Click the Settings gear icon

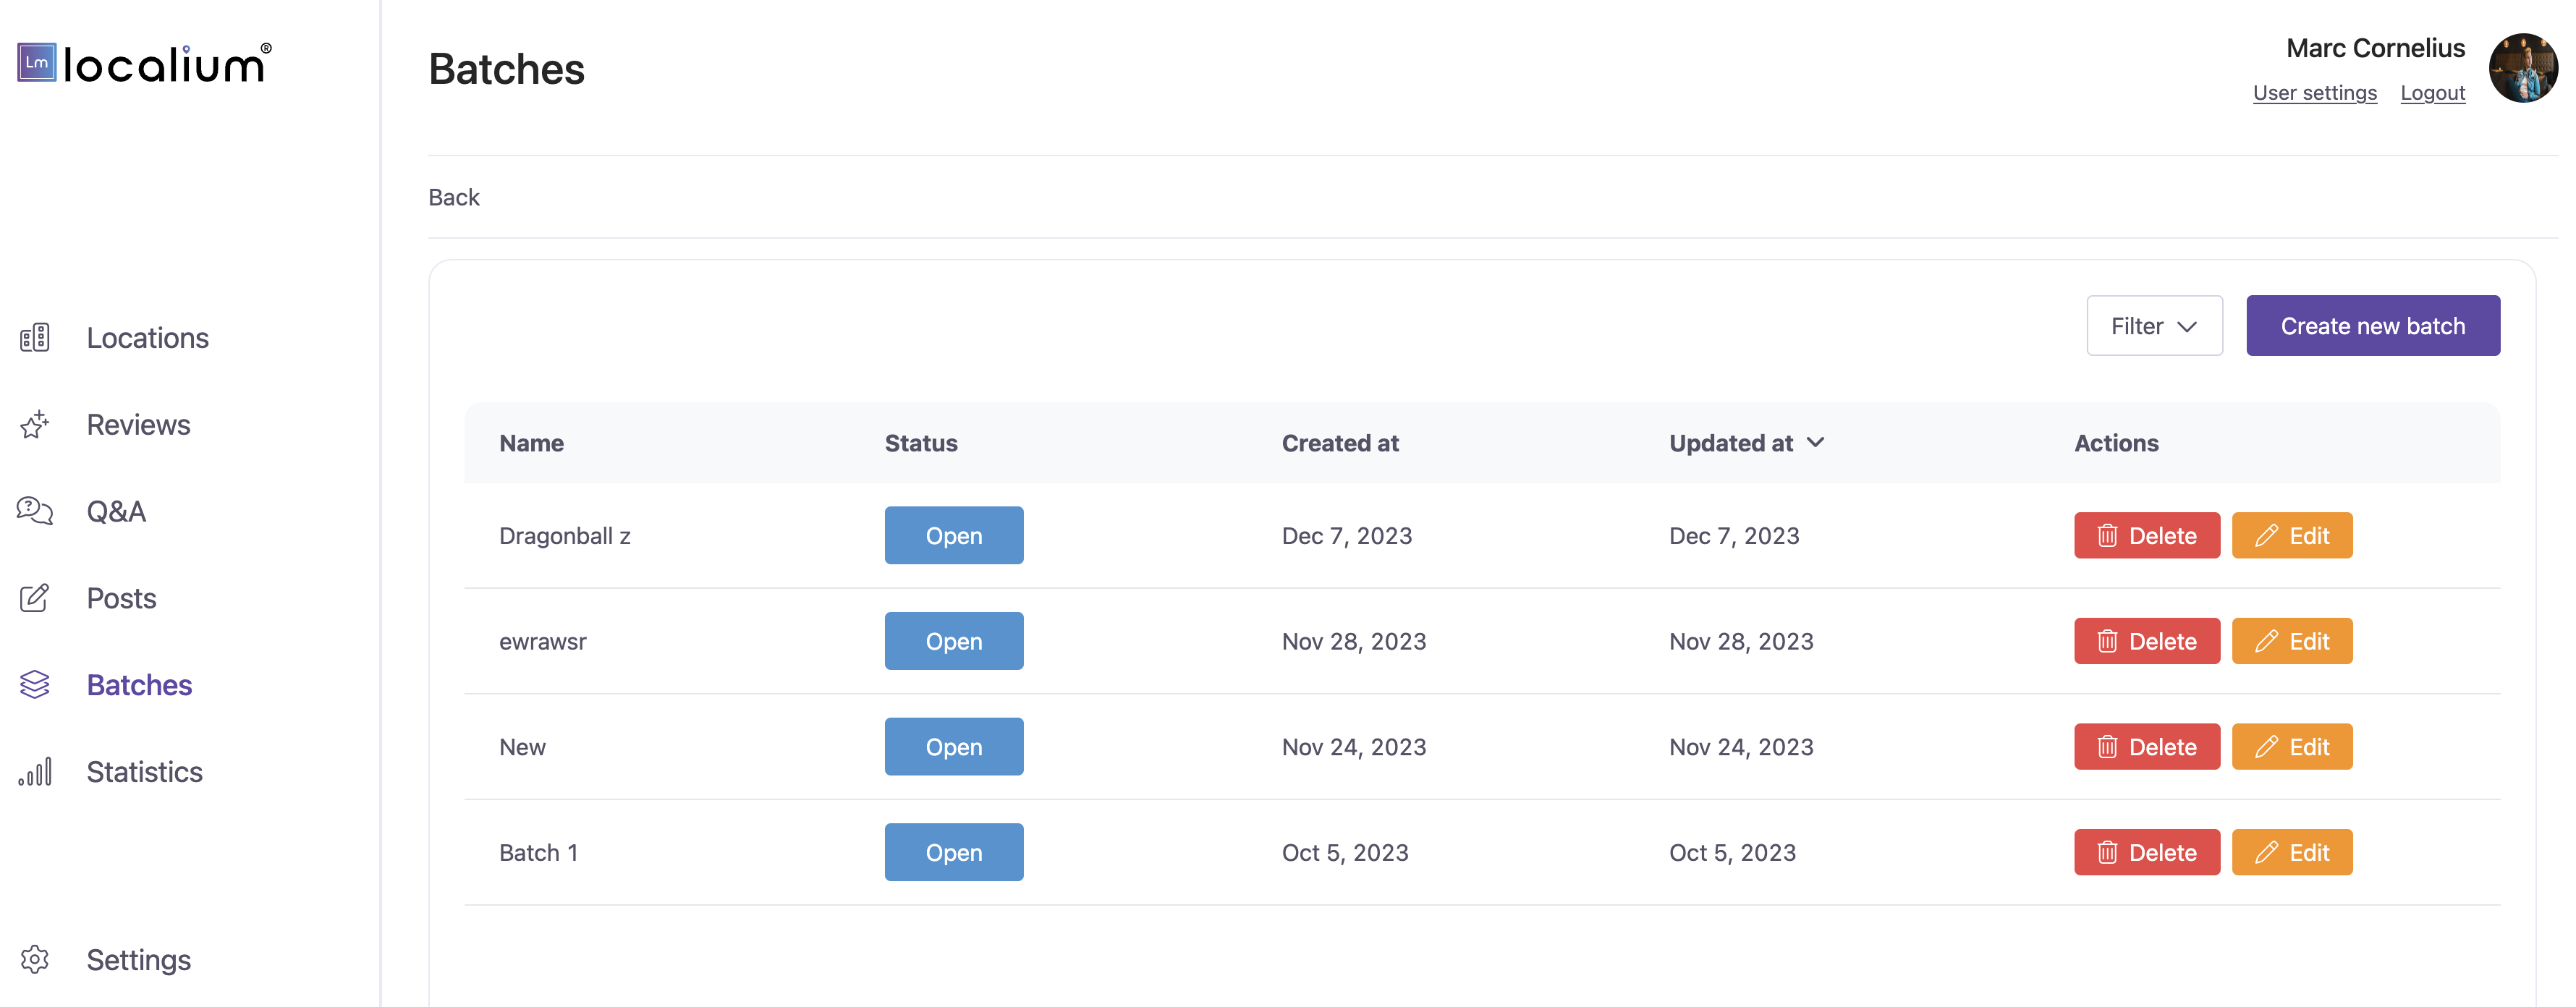[35, 960]
